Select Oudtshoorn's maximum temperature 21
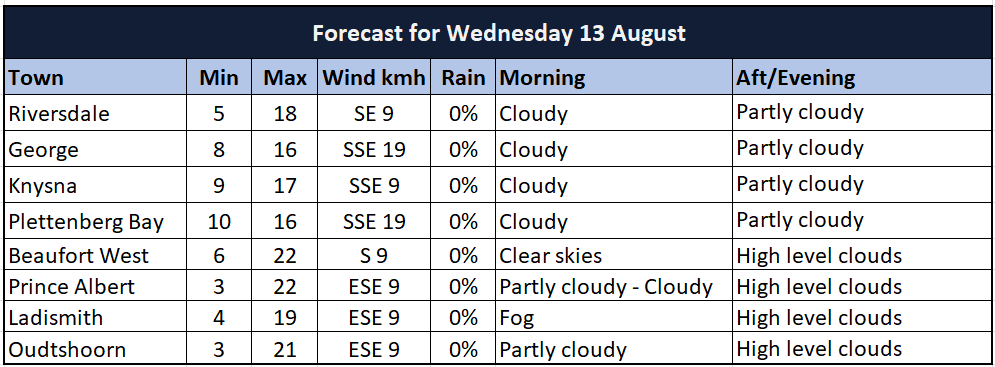995x367 pixels. [x=285, y=349]
